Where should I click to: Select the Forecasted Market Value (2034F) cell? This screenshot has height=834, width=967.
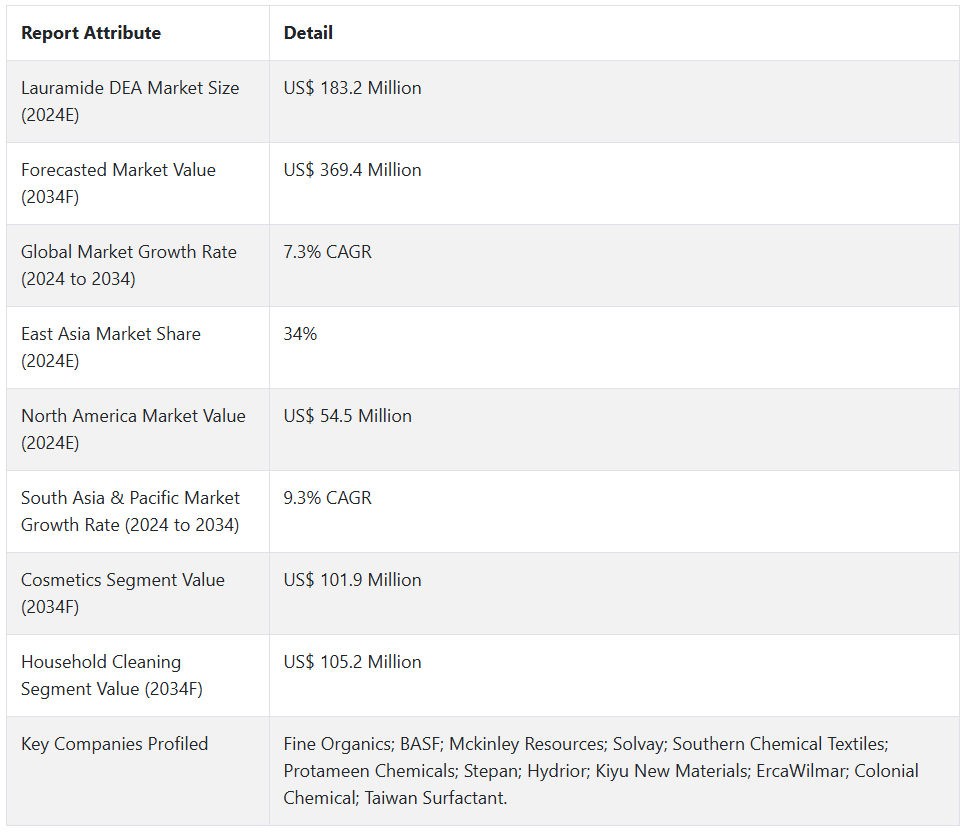(118, 183)
